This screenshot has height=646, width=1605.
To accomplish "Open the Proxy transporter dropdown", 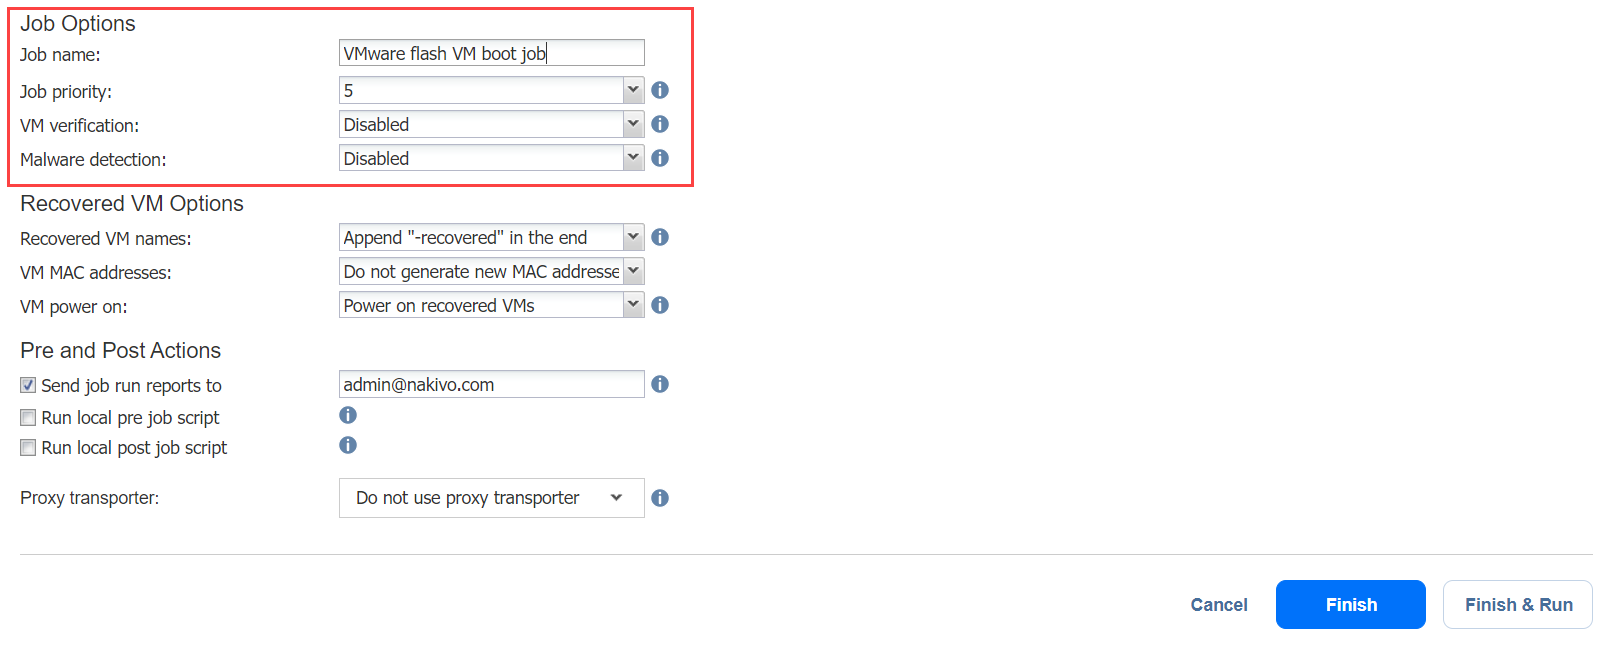I will pyautogui.click(x=491, y=498).
